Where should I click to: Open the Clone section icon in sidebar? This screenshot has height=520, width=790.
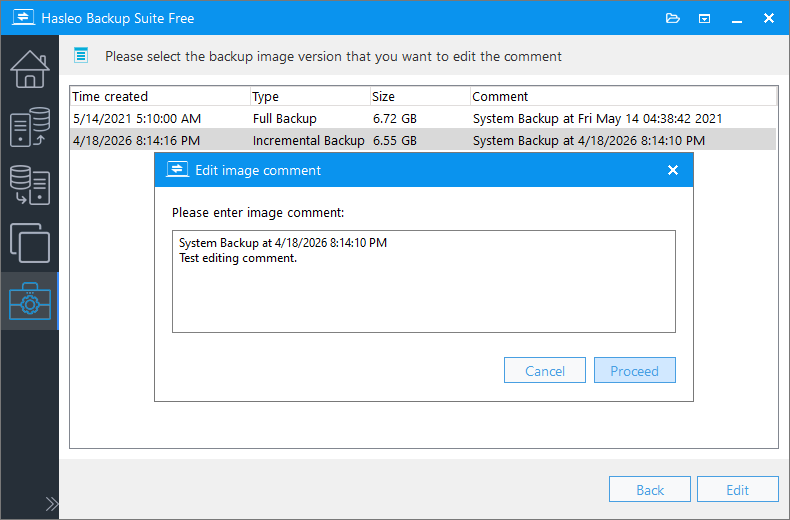[30, 243]
